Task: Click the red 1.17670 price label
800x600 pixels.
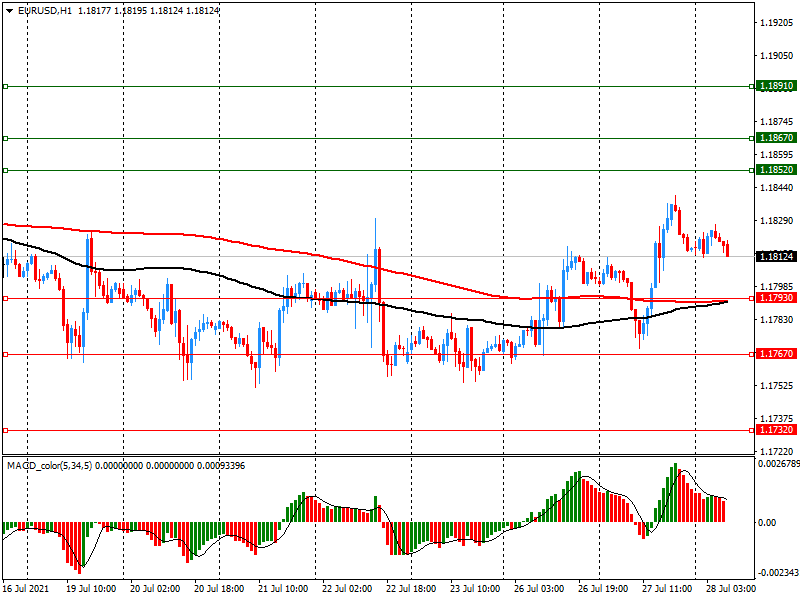Action: click(776, 354)
